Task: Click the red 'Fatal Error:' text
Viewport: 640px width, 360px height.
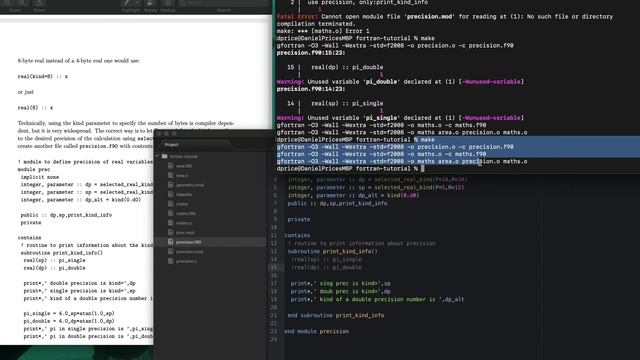Action: 297,17
